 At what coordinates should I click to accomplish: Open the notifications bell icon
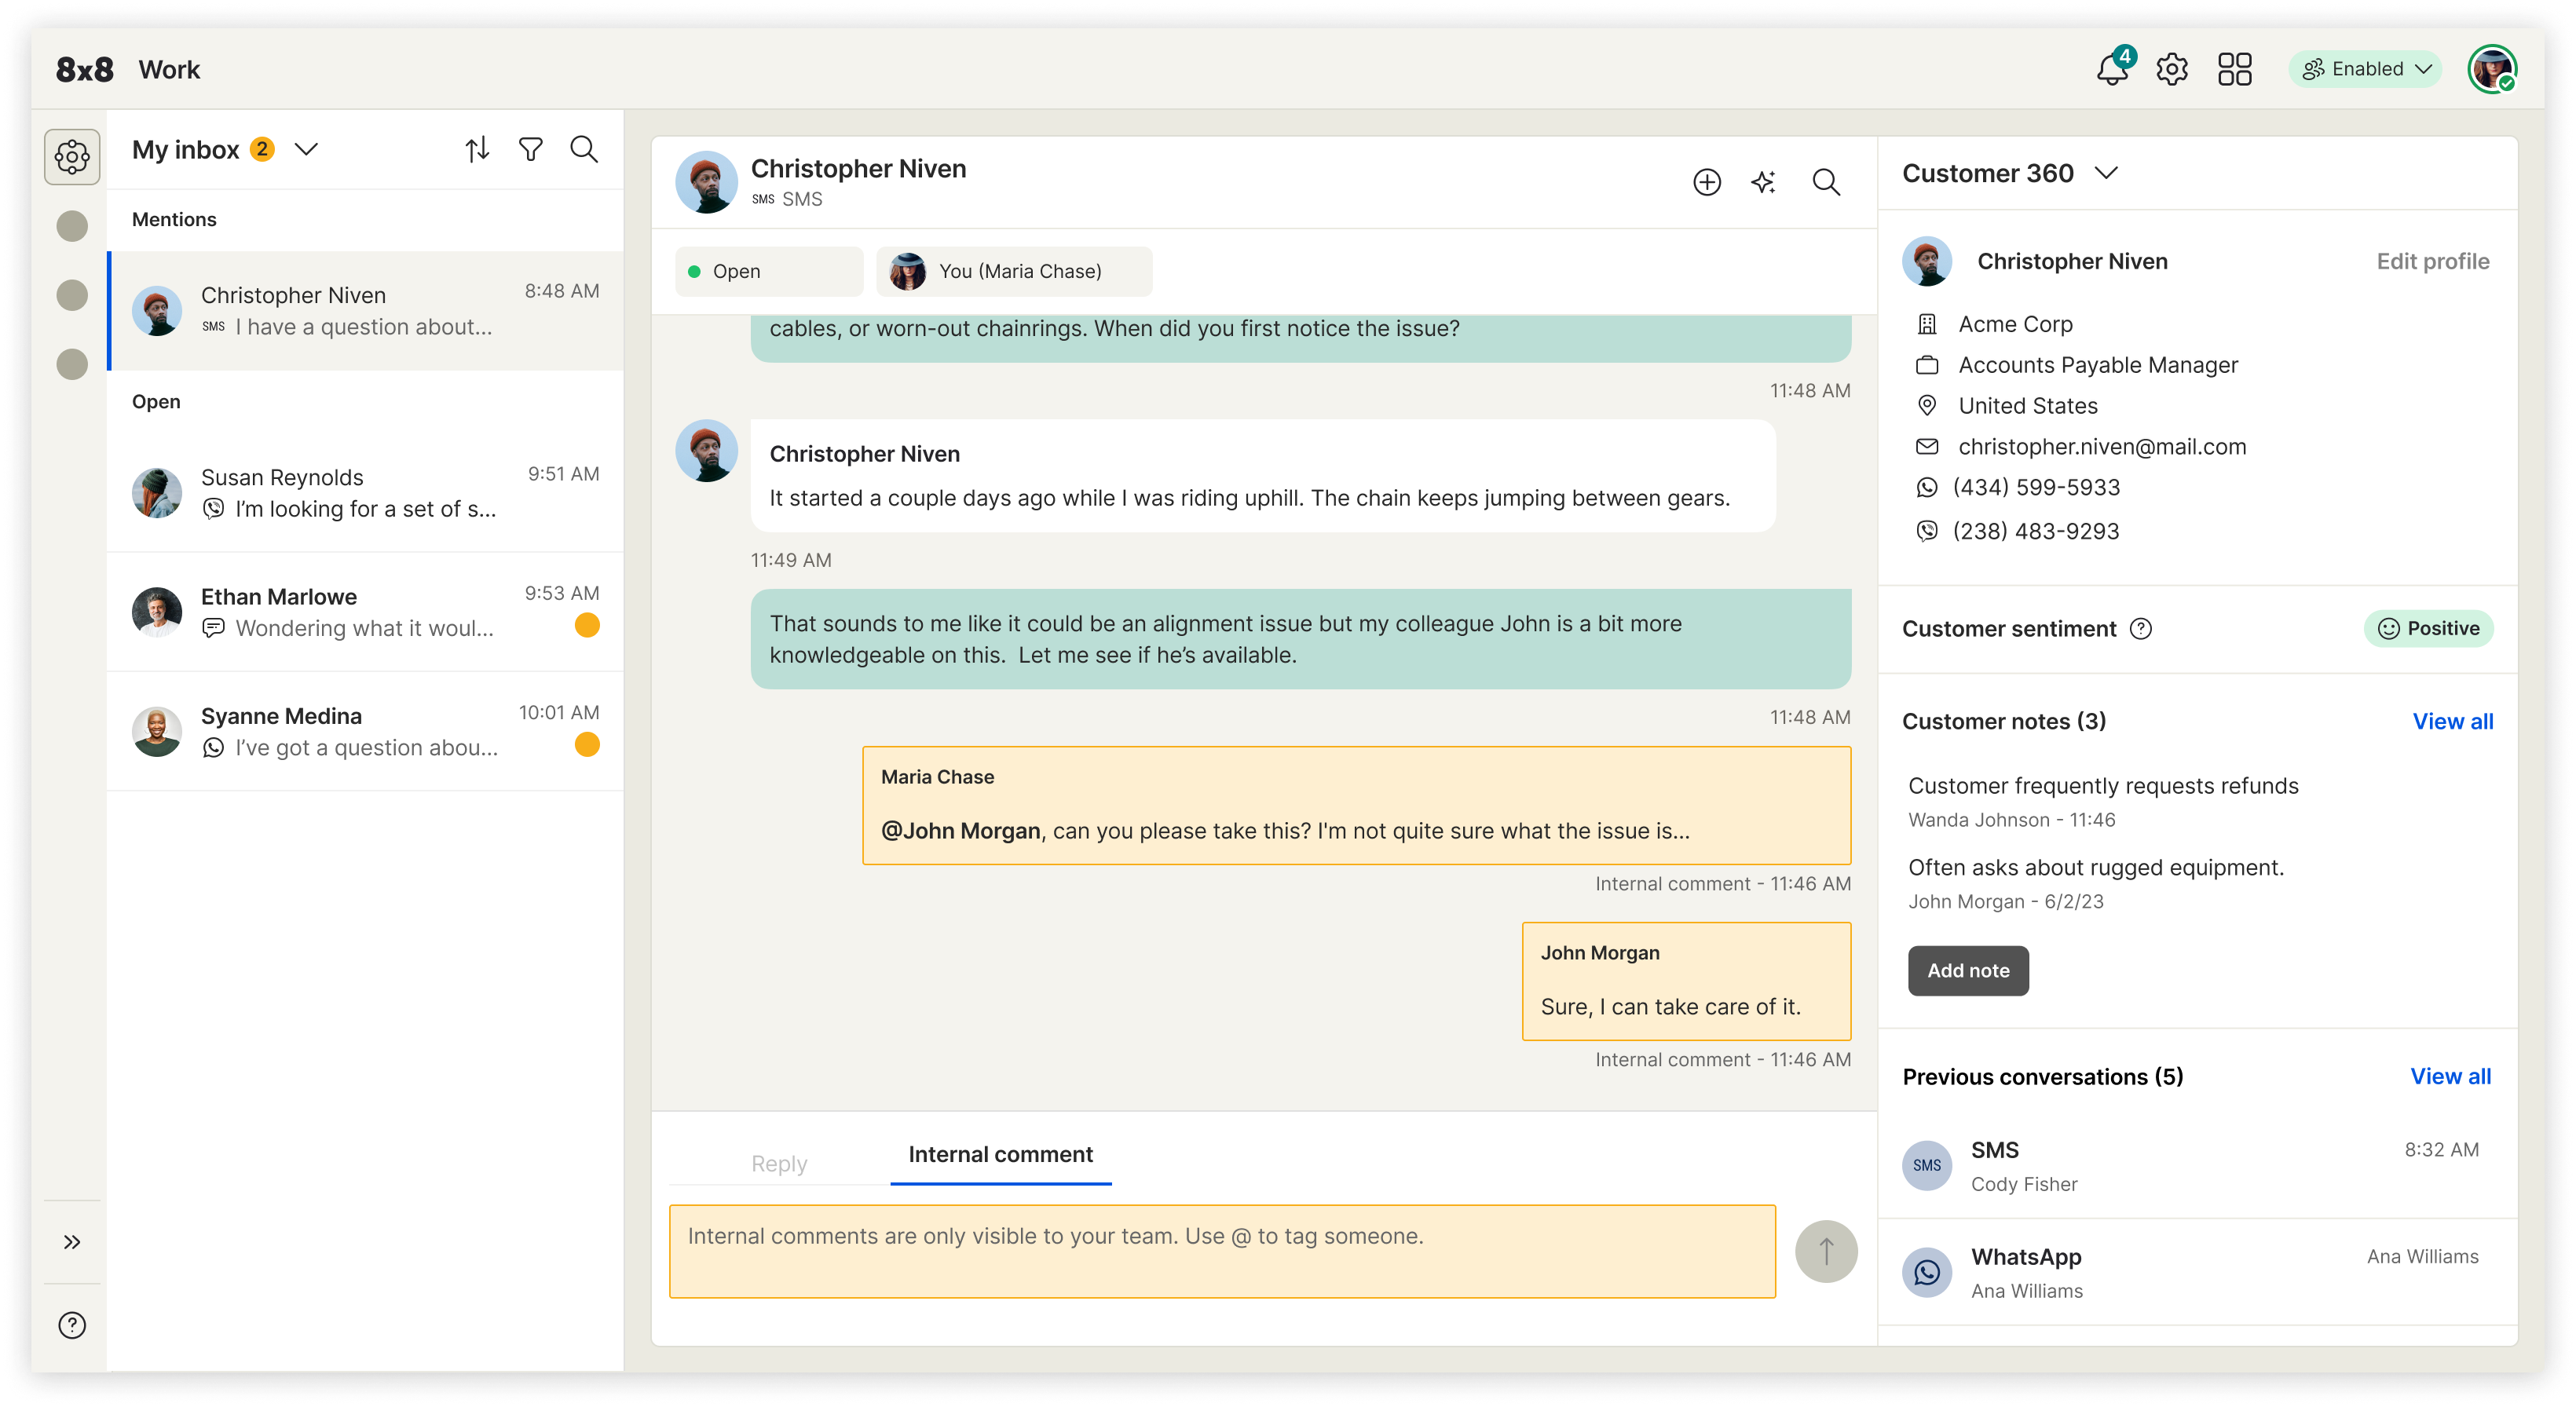click(x=2111, y=69)
